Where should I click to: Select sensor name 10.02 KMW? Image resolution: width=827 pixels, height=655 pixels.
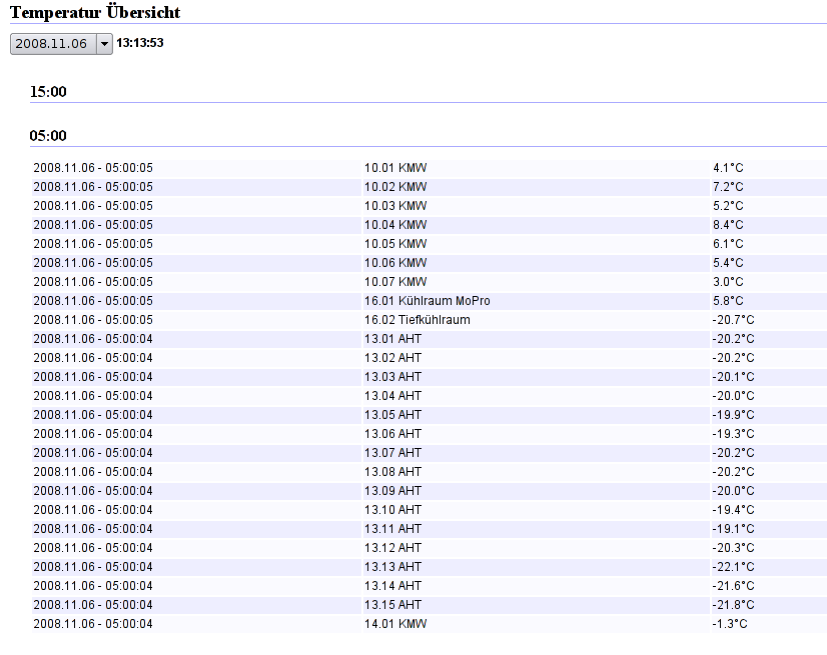(396, 187)
